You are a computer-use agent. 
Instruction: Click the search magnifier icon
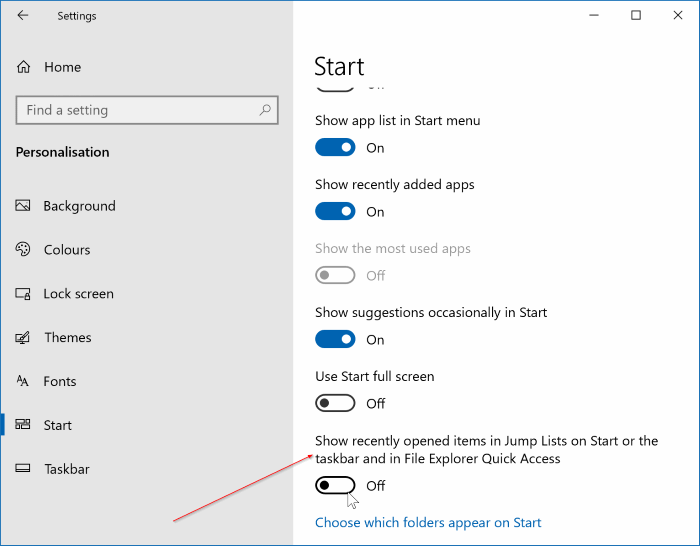point(265,109)
